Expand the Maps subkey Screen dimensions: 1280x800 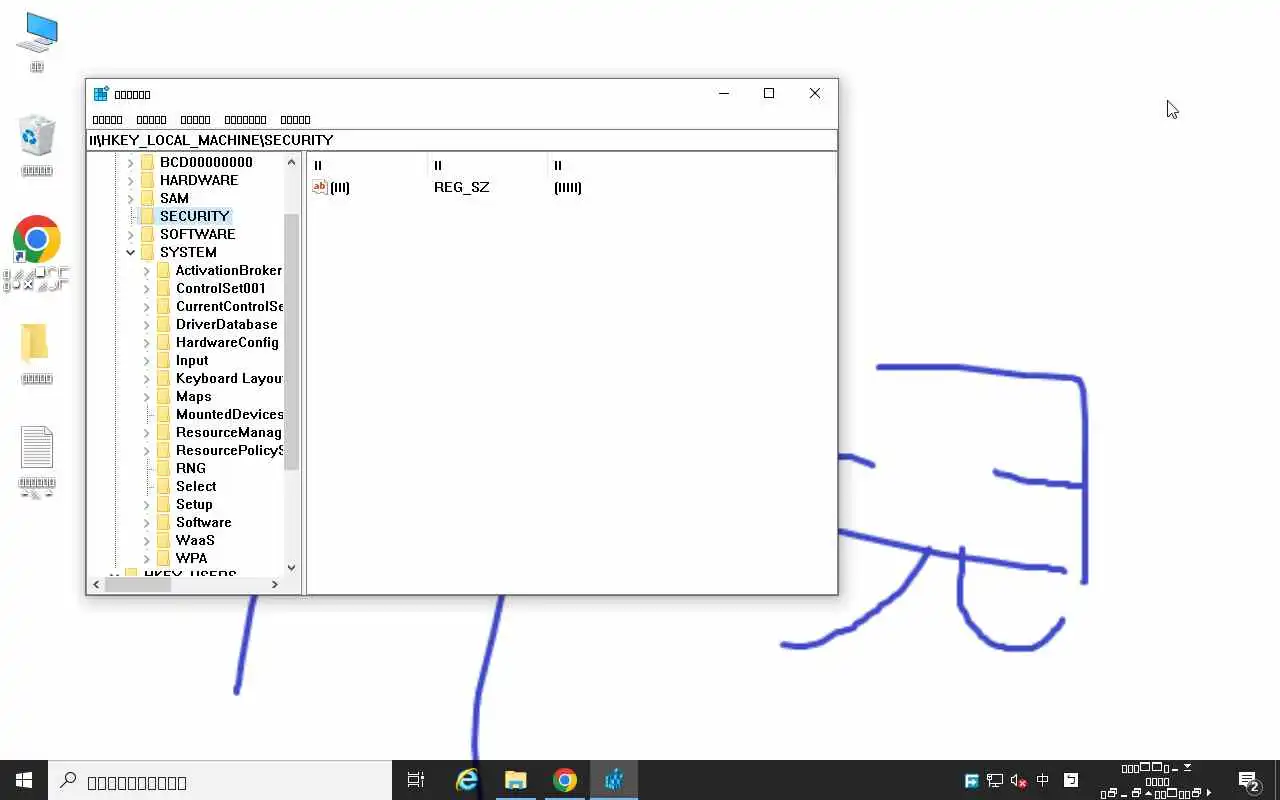click(x=146, y=396)
